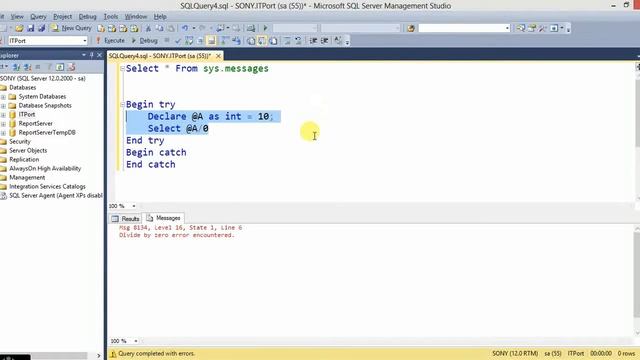Viewport: 640px width, 360px height.
Task: Click the green Start play icon
Action: tap(265, 28)
